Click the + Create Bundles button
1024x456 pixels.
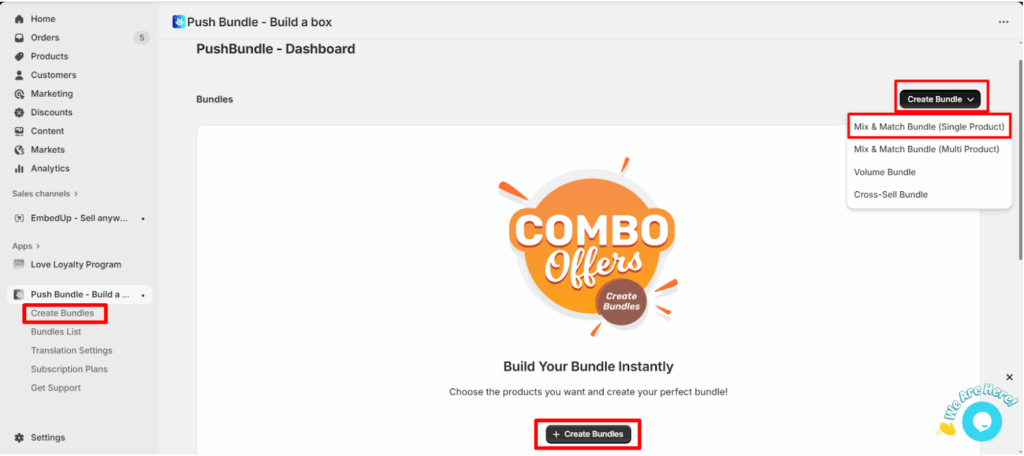coord(588,434)
